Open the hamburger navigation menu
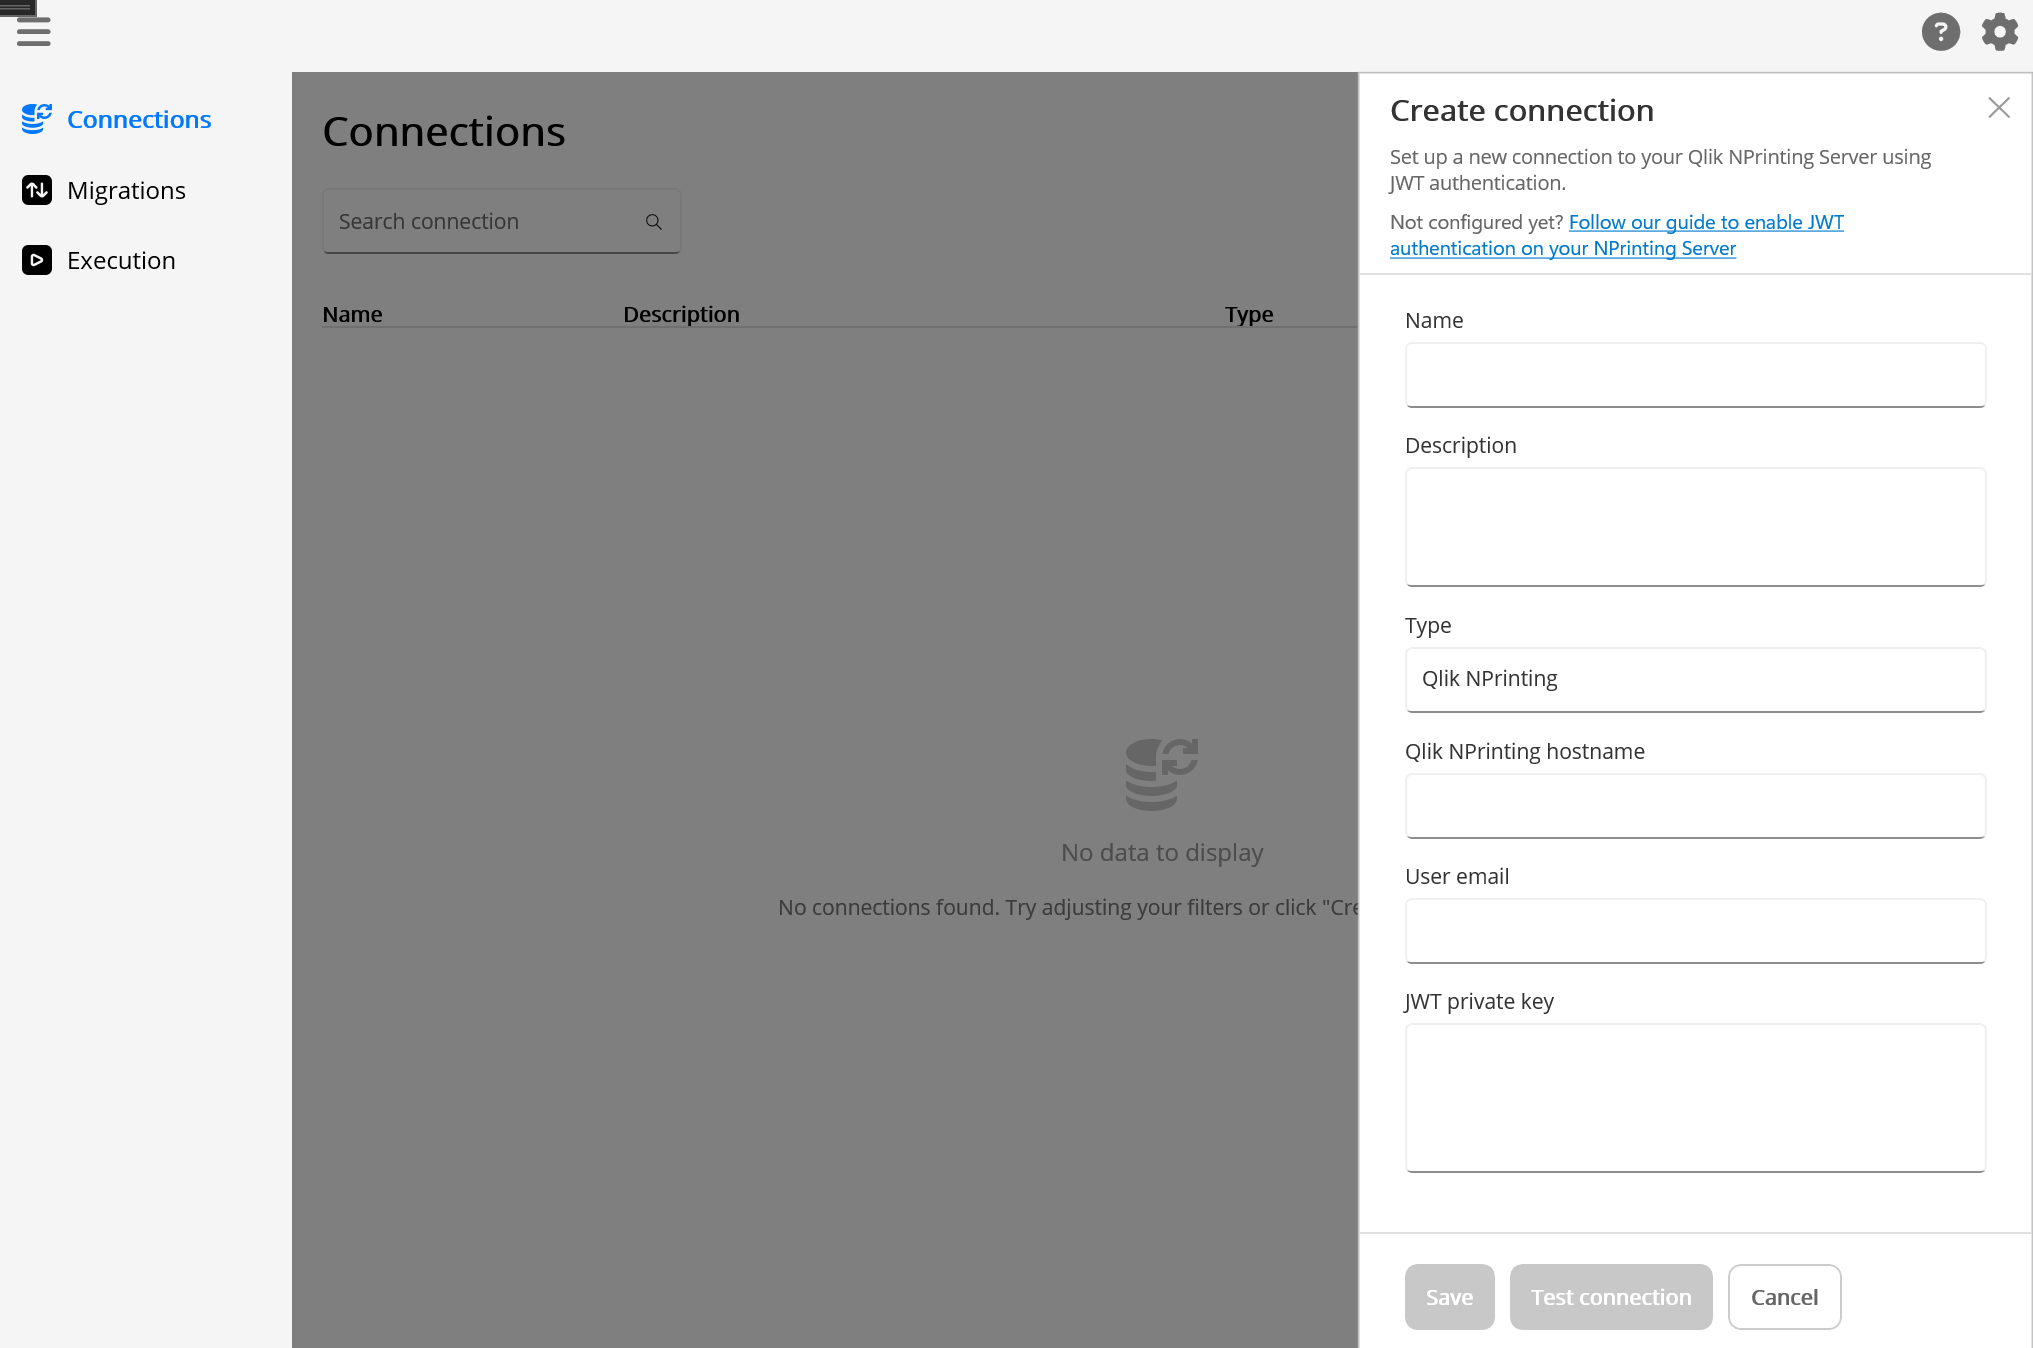This screenshot has width=2033, height=1348. [x=33, y=31]
